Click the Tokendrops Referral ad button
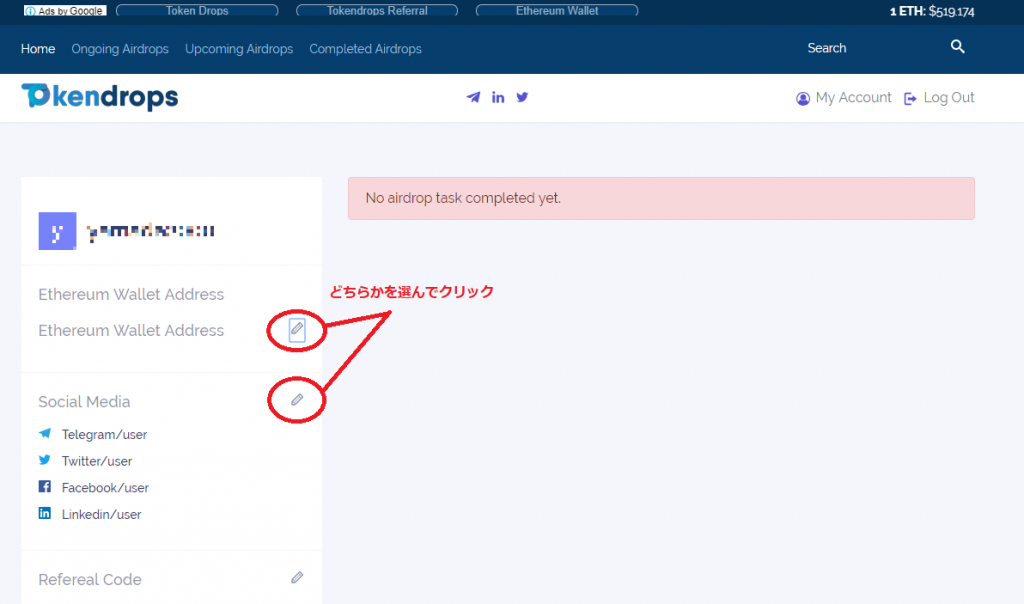The height and width of the screenshot is (604, 1024). [x=377, y=10]
